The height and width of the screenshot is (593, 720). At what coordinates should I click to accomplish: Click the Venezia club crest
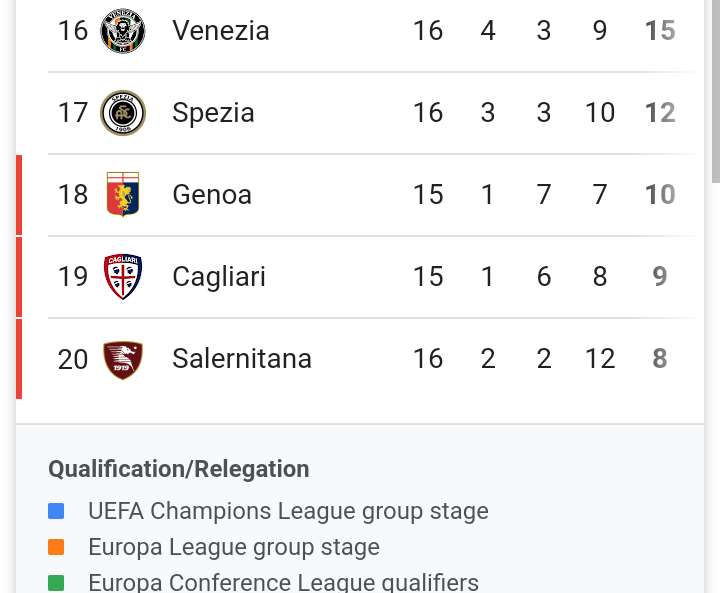tap(123, 31)
